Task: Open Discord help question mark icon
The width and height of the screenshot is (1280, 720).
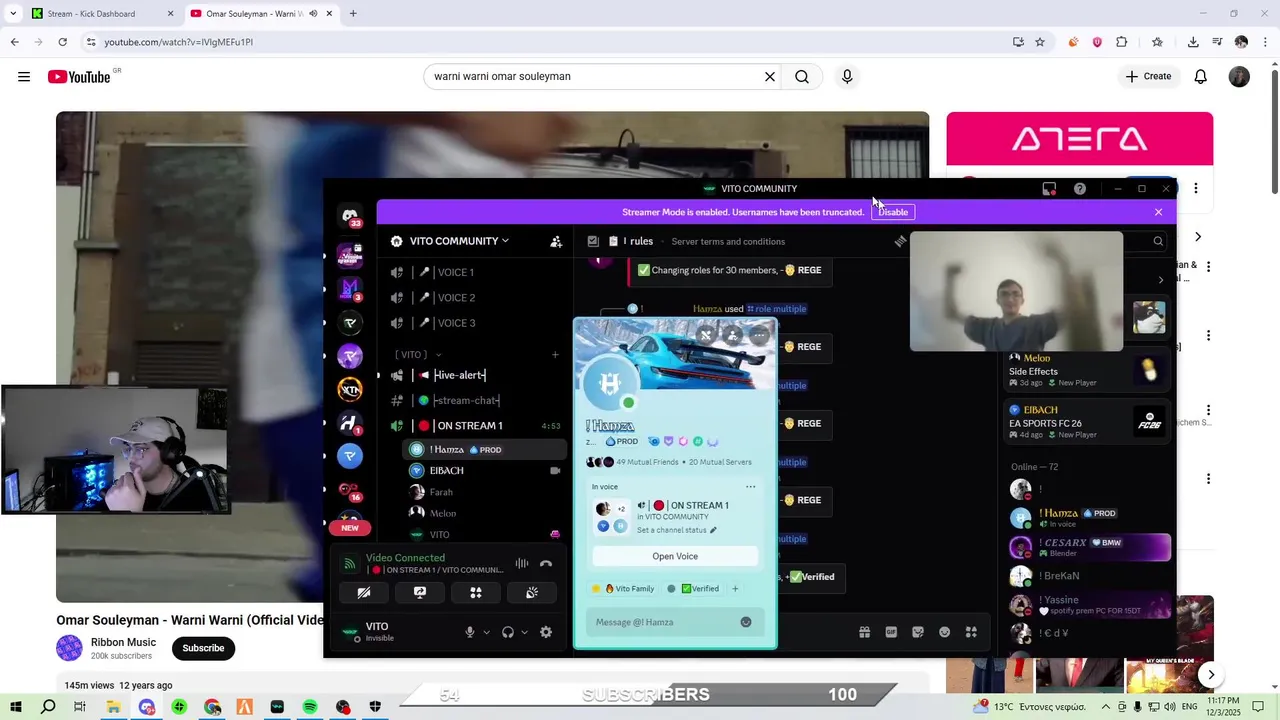Action: click(1080, 188)
